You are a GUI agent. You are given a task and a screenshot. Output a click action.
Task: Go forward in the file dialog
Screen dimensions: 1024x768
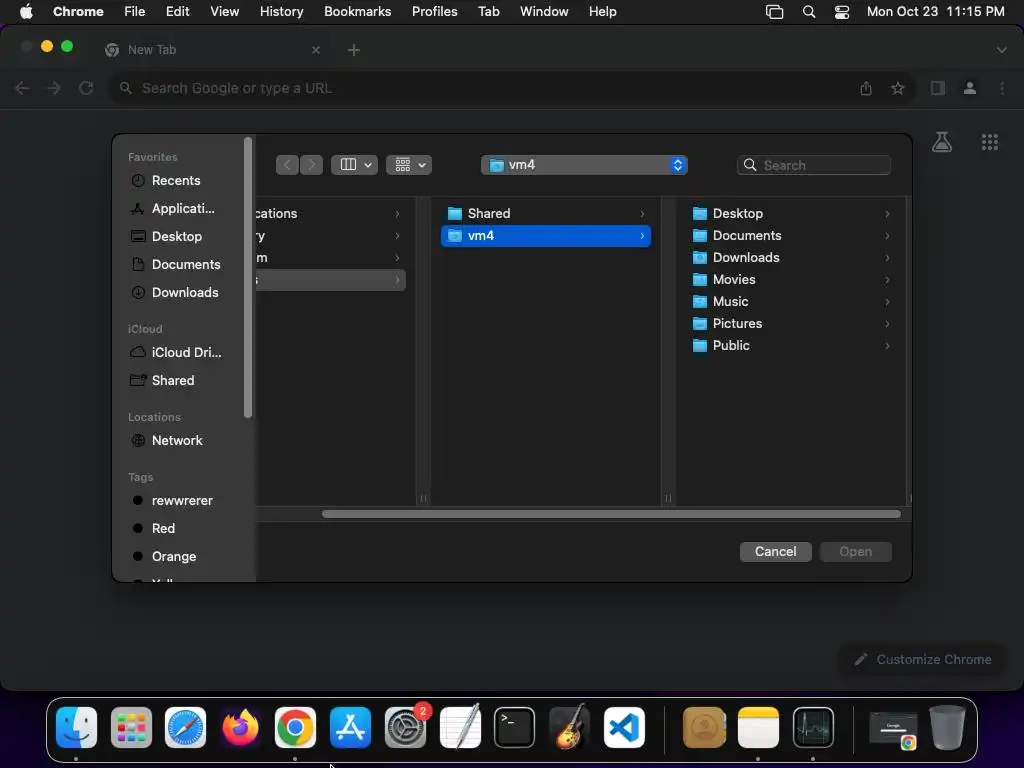click(x=312, y=165)
